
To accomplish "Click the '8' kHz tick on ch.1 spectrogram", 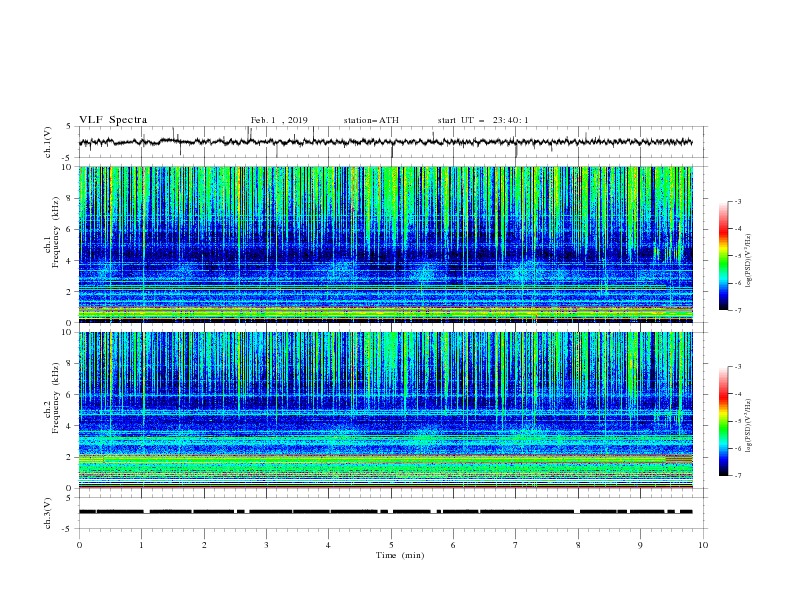I will [70, 198].
